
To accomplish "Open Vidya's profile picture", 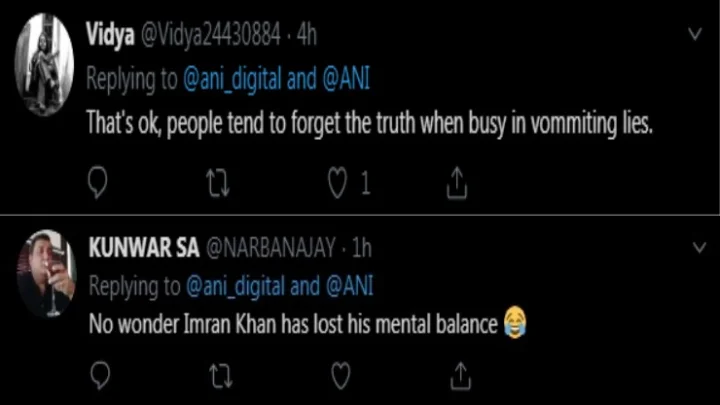I will click(45, 65).
